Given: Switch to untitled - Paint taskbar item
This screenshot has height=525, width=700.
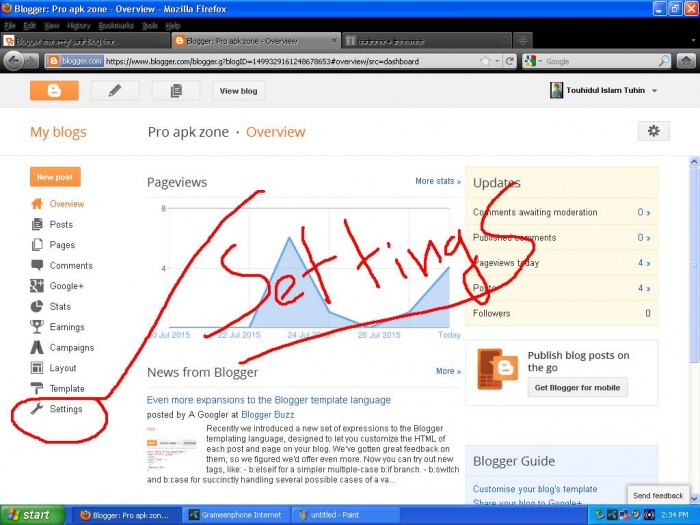Looking at the screenshot, I should coord(344,515).
